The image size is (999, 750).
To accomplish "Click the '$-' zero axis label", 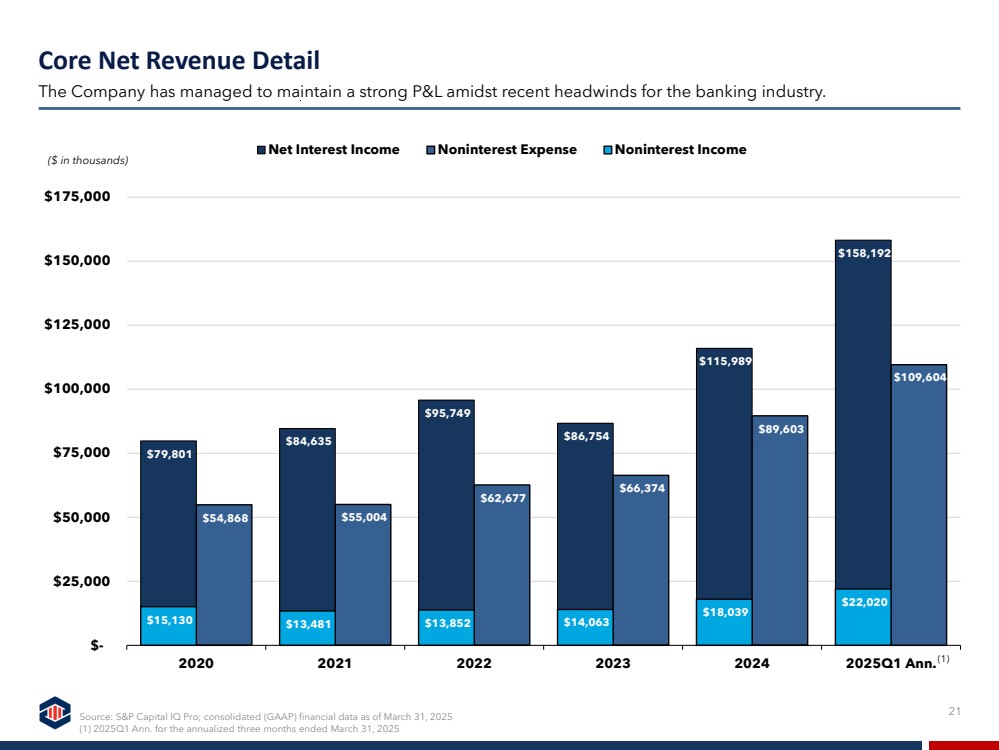I will 97,645.
